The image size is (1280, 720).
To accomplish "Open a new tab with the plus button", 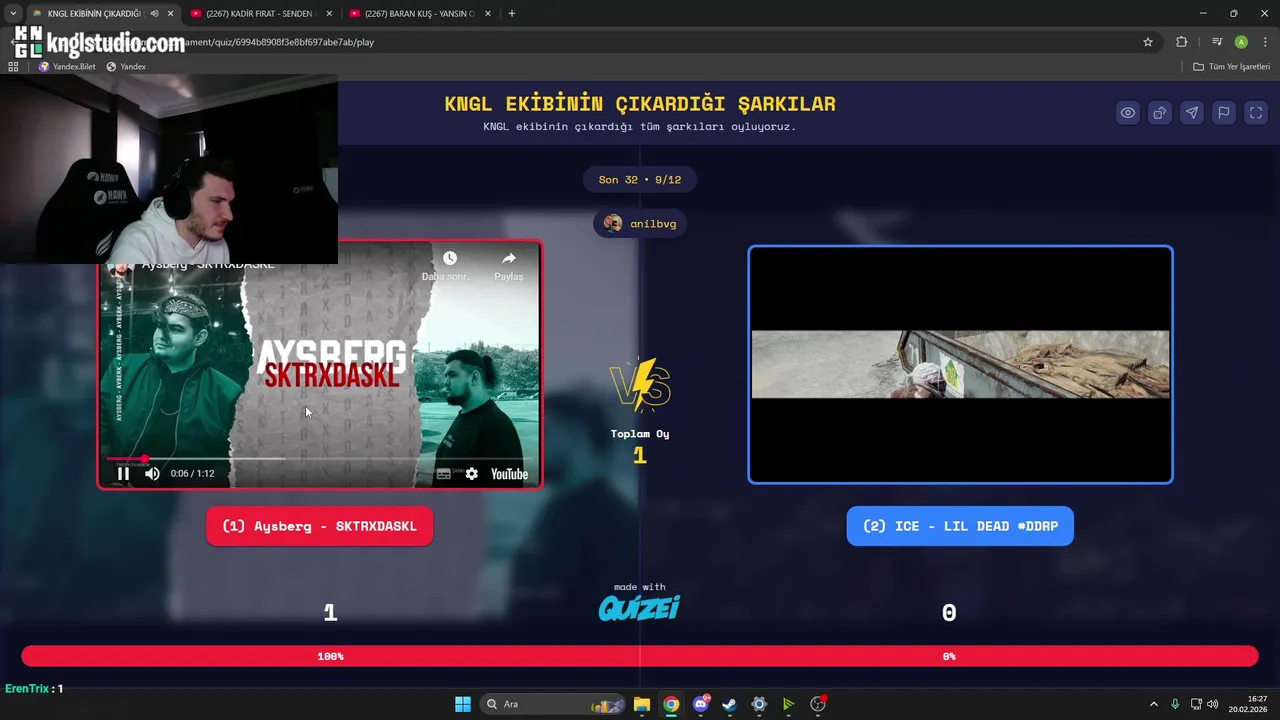I will tap(512, 13).
